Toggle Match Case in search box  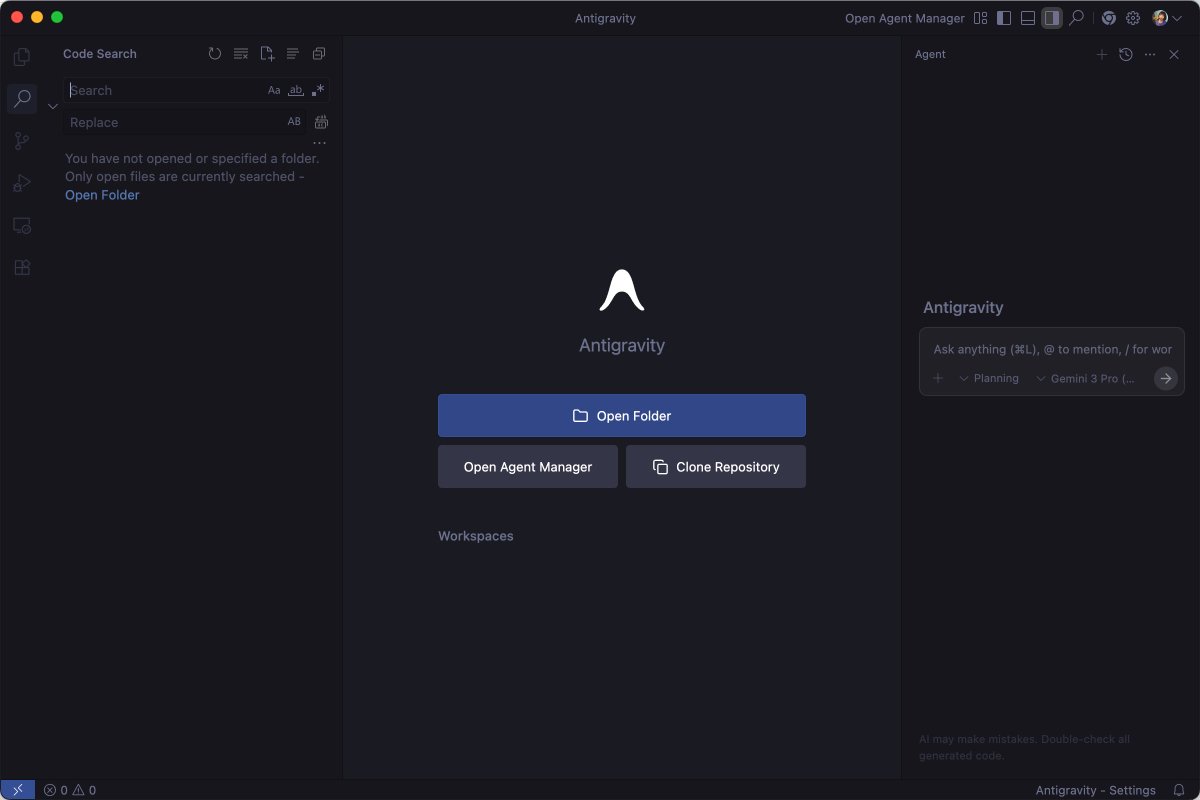pos(274,90)
